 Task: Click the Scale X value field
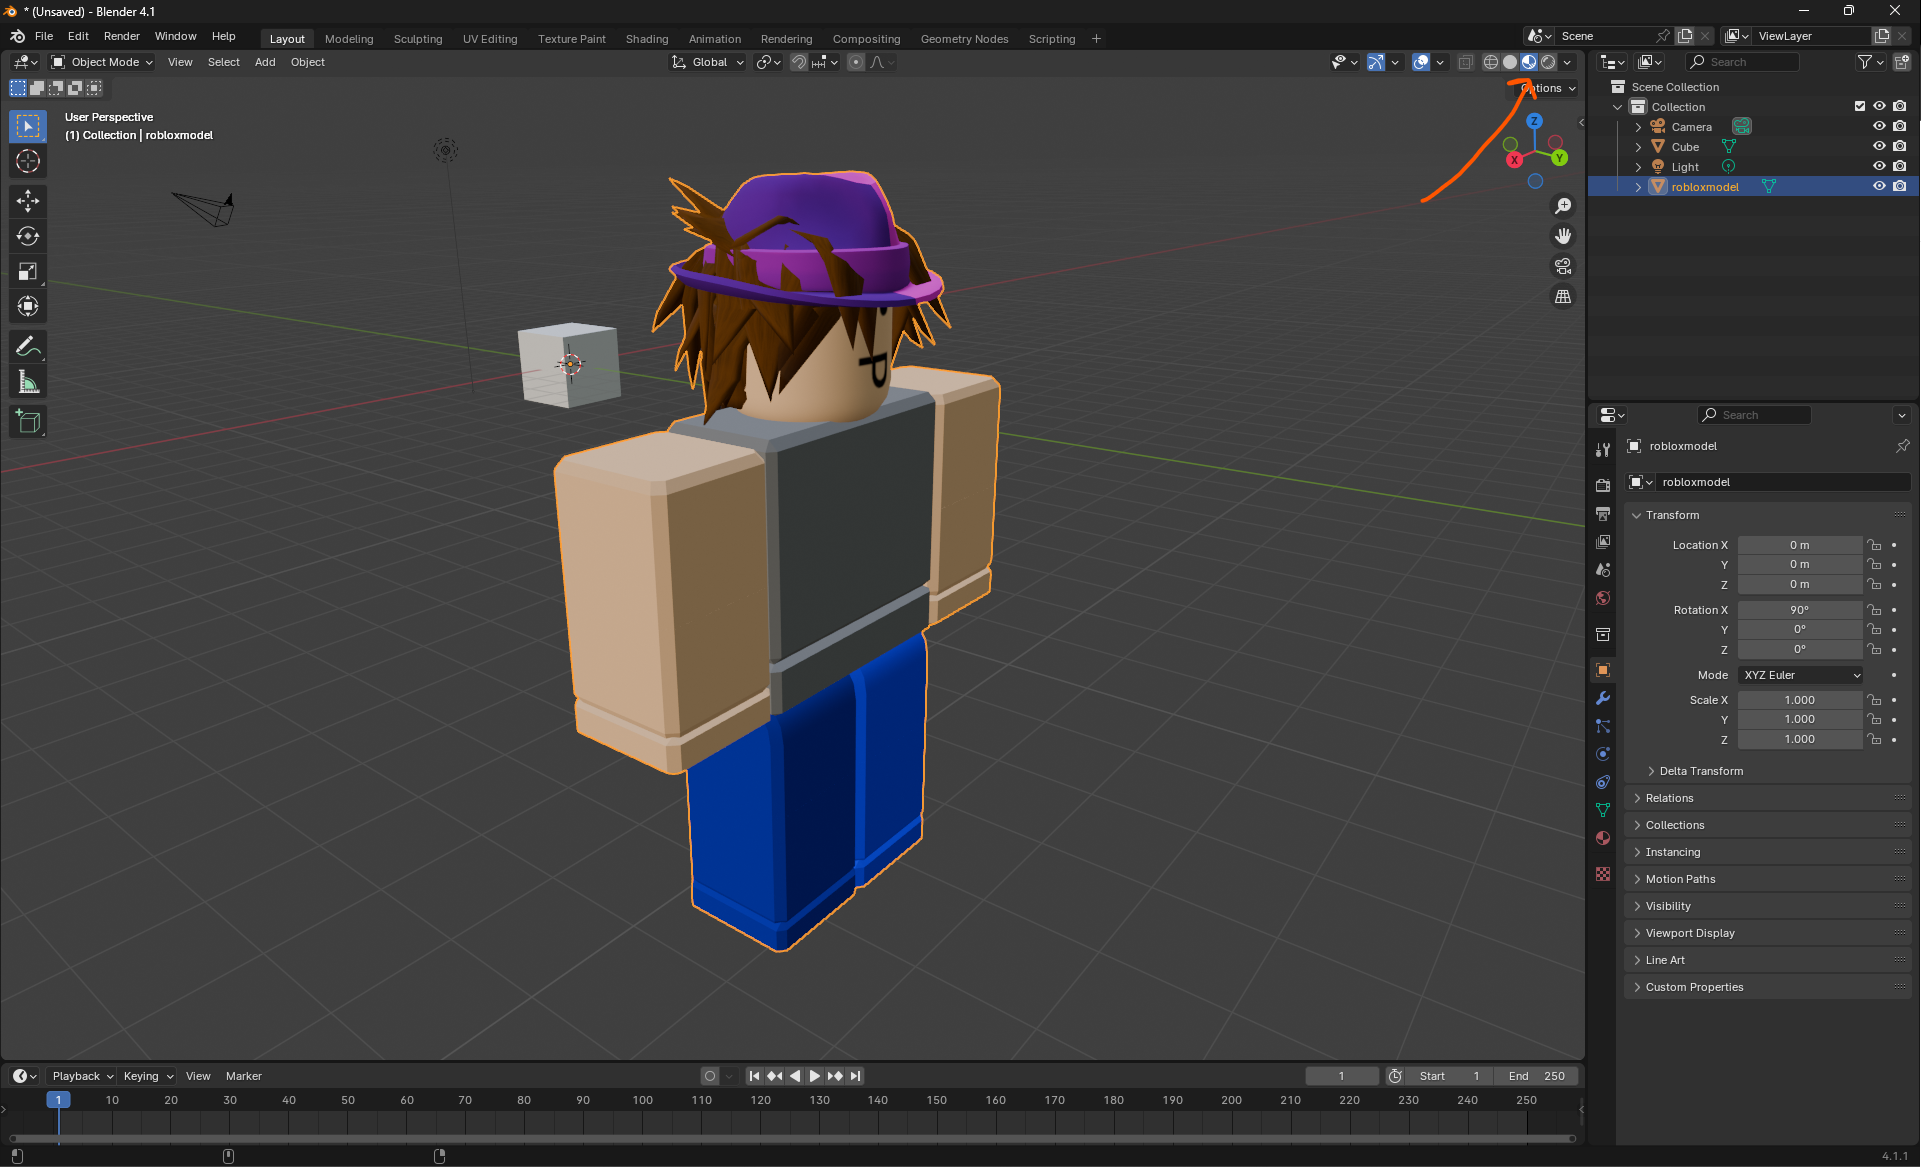1800,700
